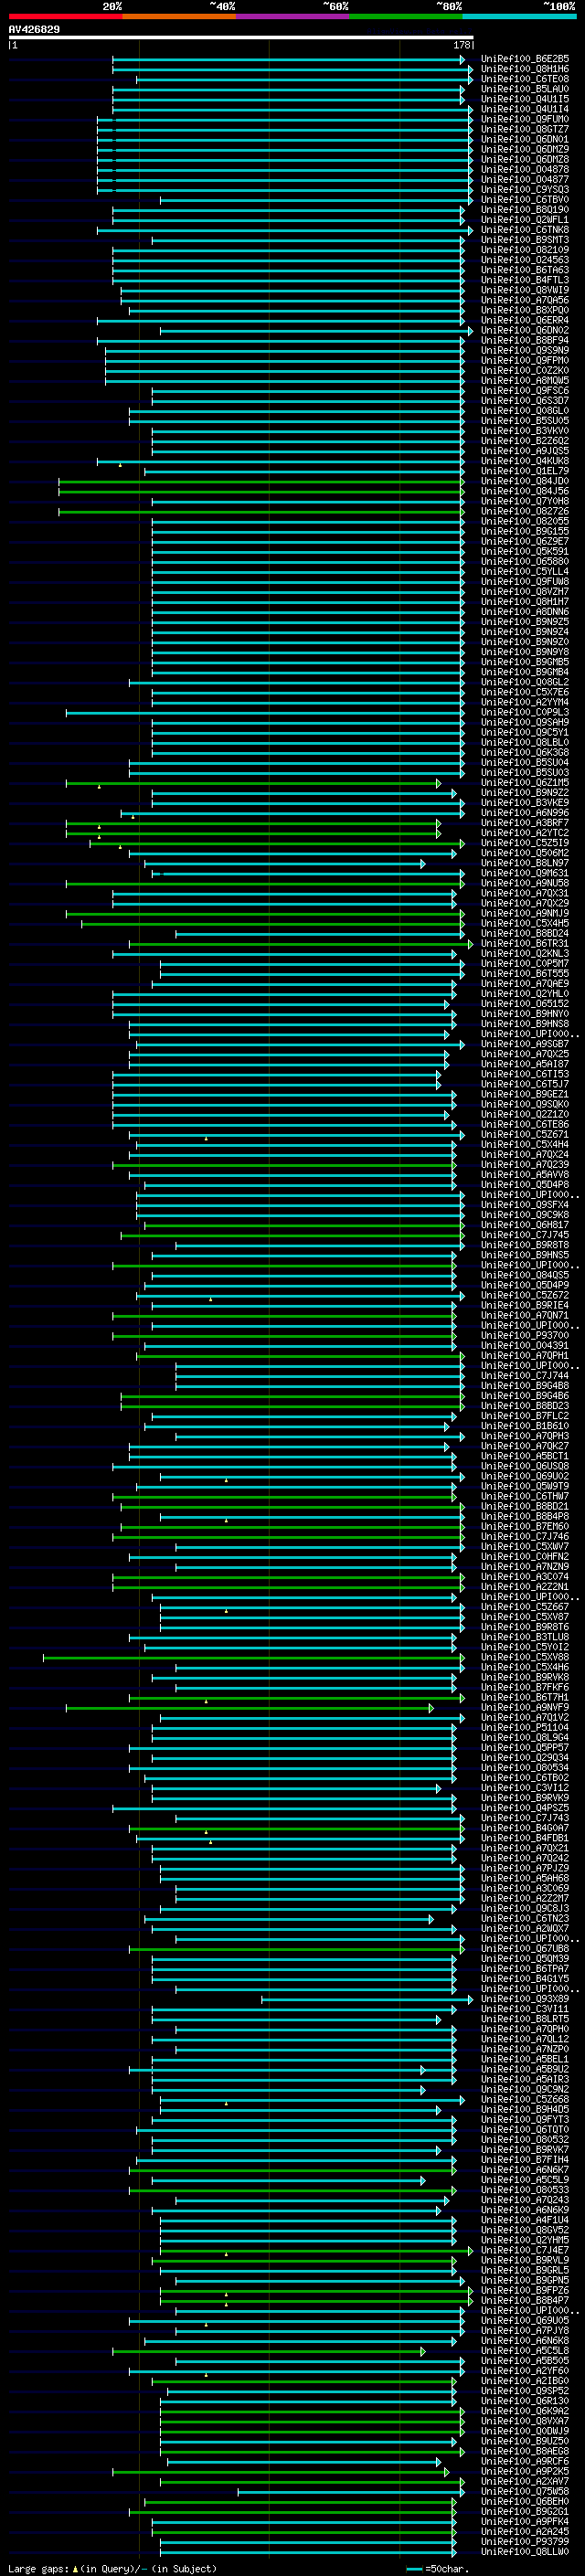Click the UniRef100_Q6ERR4 label

(525, 320)
